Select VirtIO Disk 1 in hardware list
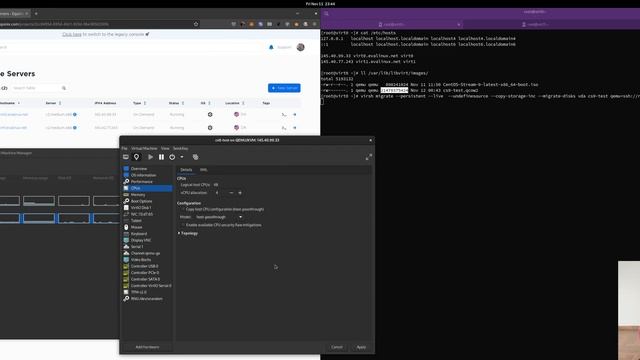 coord(147,208)
